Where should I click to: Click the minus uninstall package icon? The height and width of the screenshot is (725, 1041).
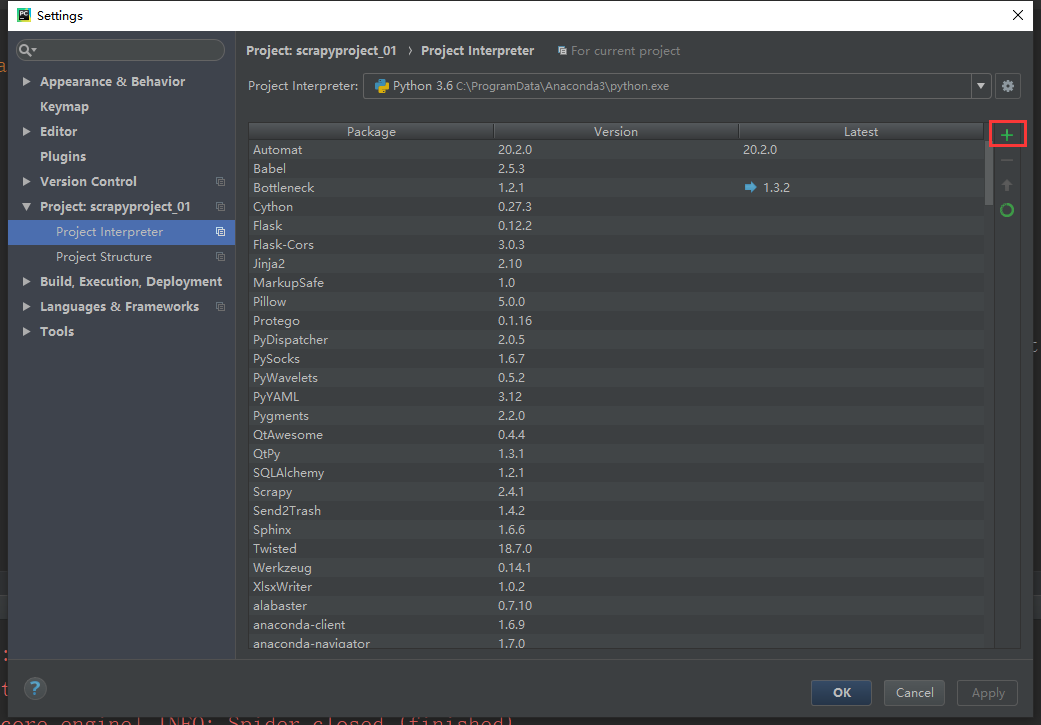(1007, 160)
